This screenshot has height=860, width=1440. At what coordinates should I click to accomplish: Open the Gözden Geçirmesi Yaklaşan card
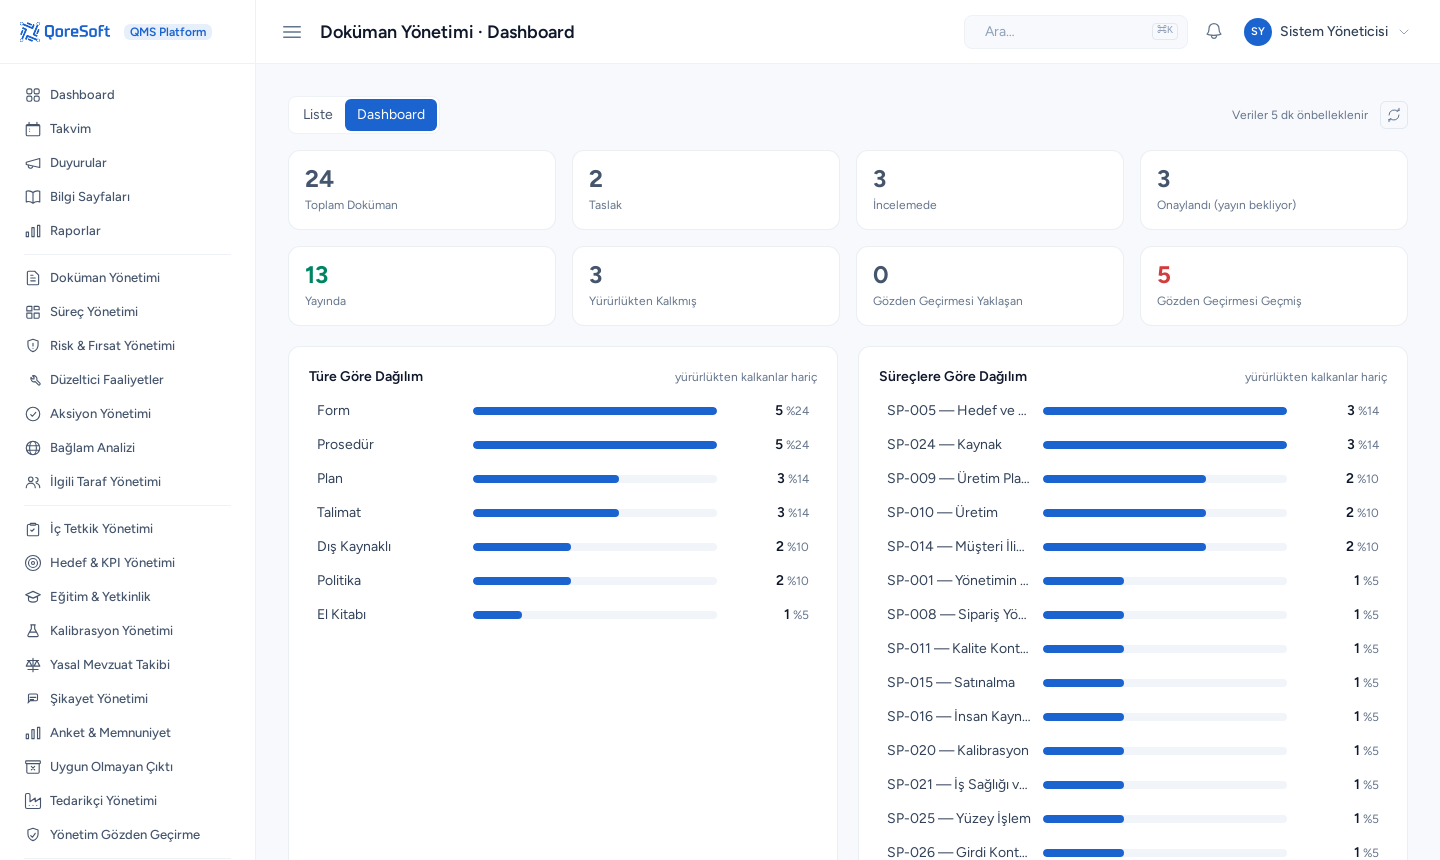[x=990, y=286]
